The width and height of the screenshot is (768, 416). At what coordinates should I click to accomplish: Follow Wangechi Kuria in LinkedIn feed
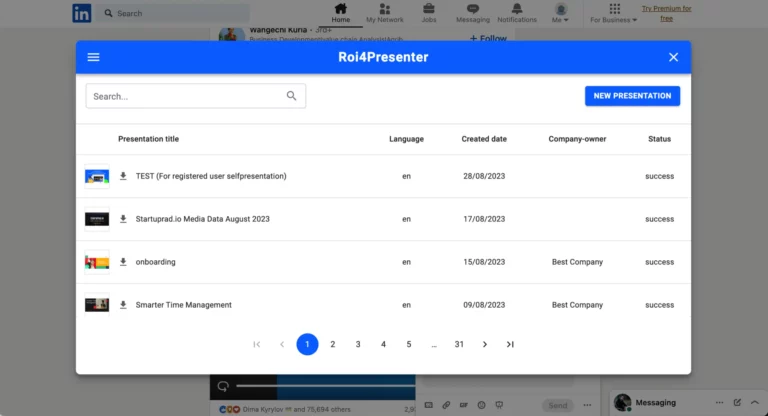tap(488, 38)
